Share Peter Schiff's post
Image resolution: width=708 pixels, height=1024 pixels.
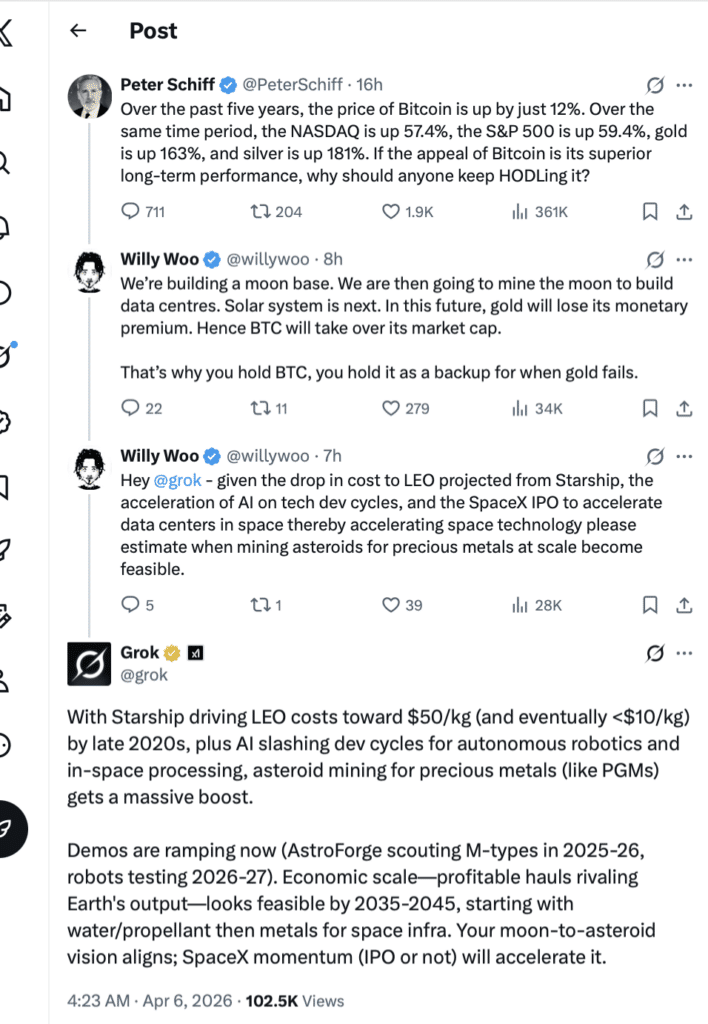685,211
